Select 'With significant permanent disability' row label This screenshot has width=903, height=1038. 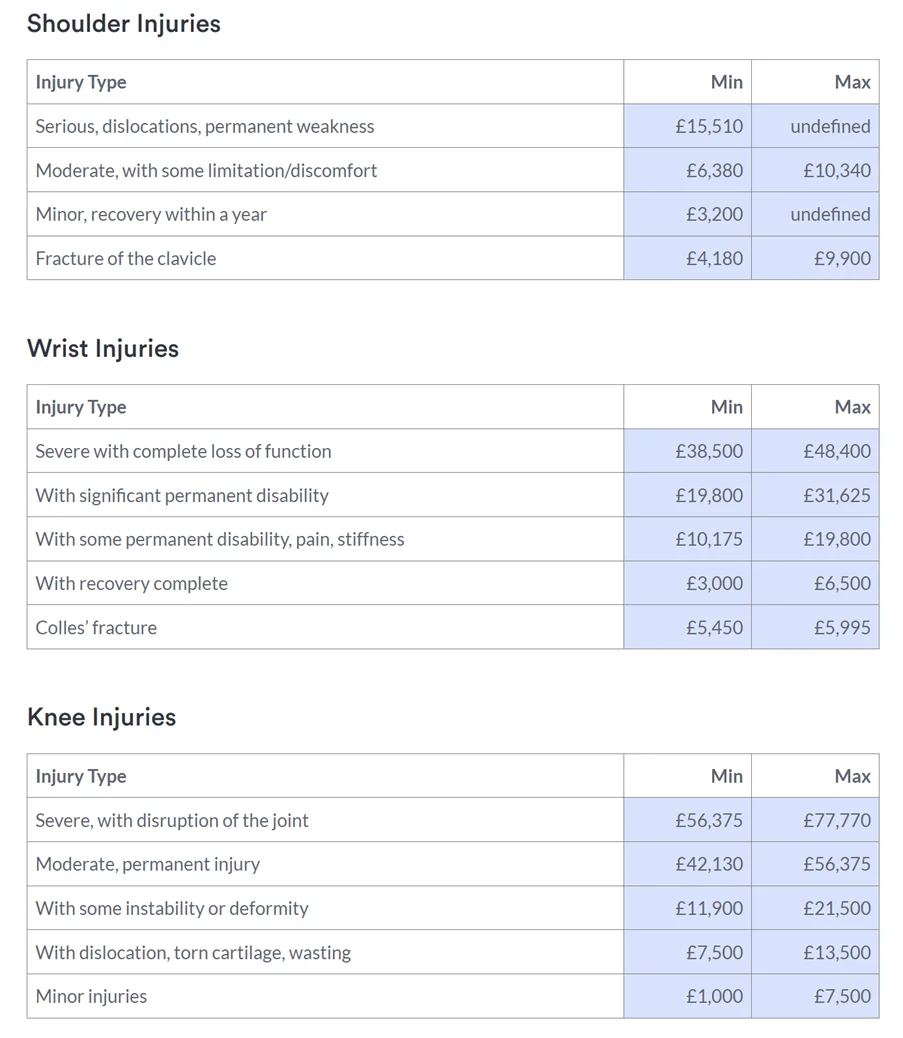182,496
